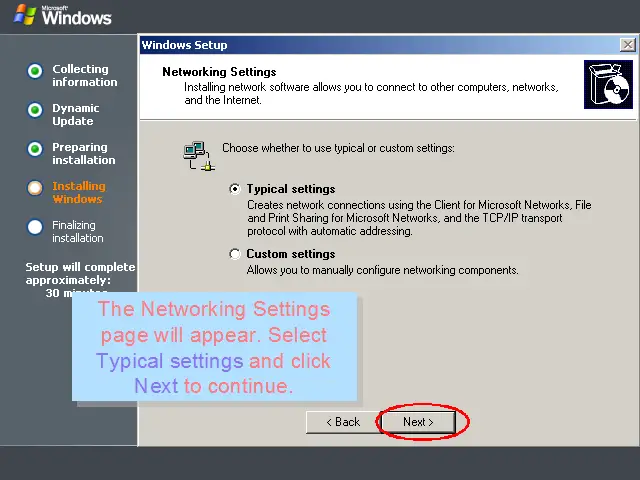
Task: Click the 'Finalizing installation' label
Action: coord(78,231)
